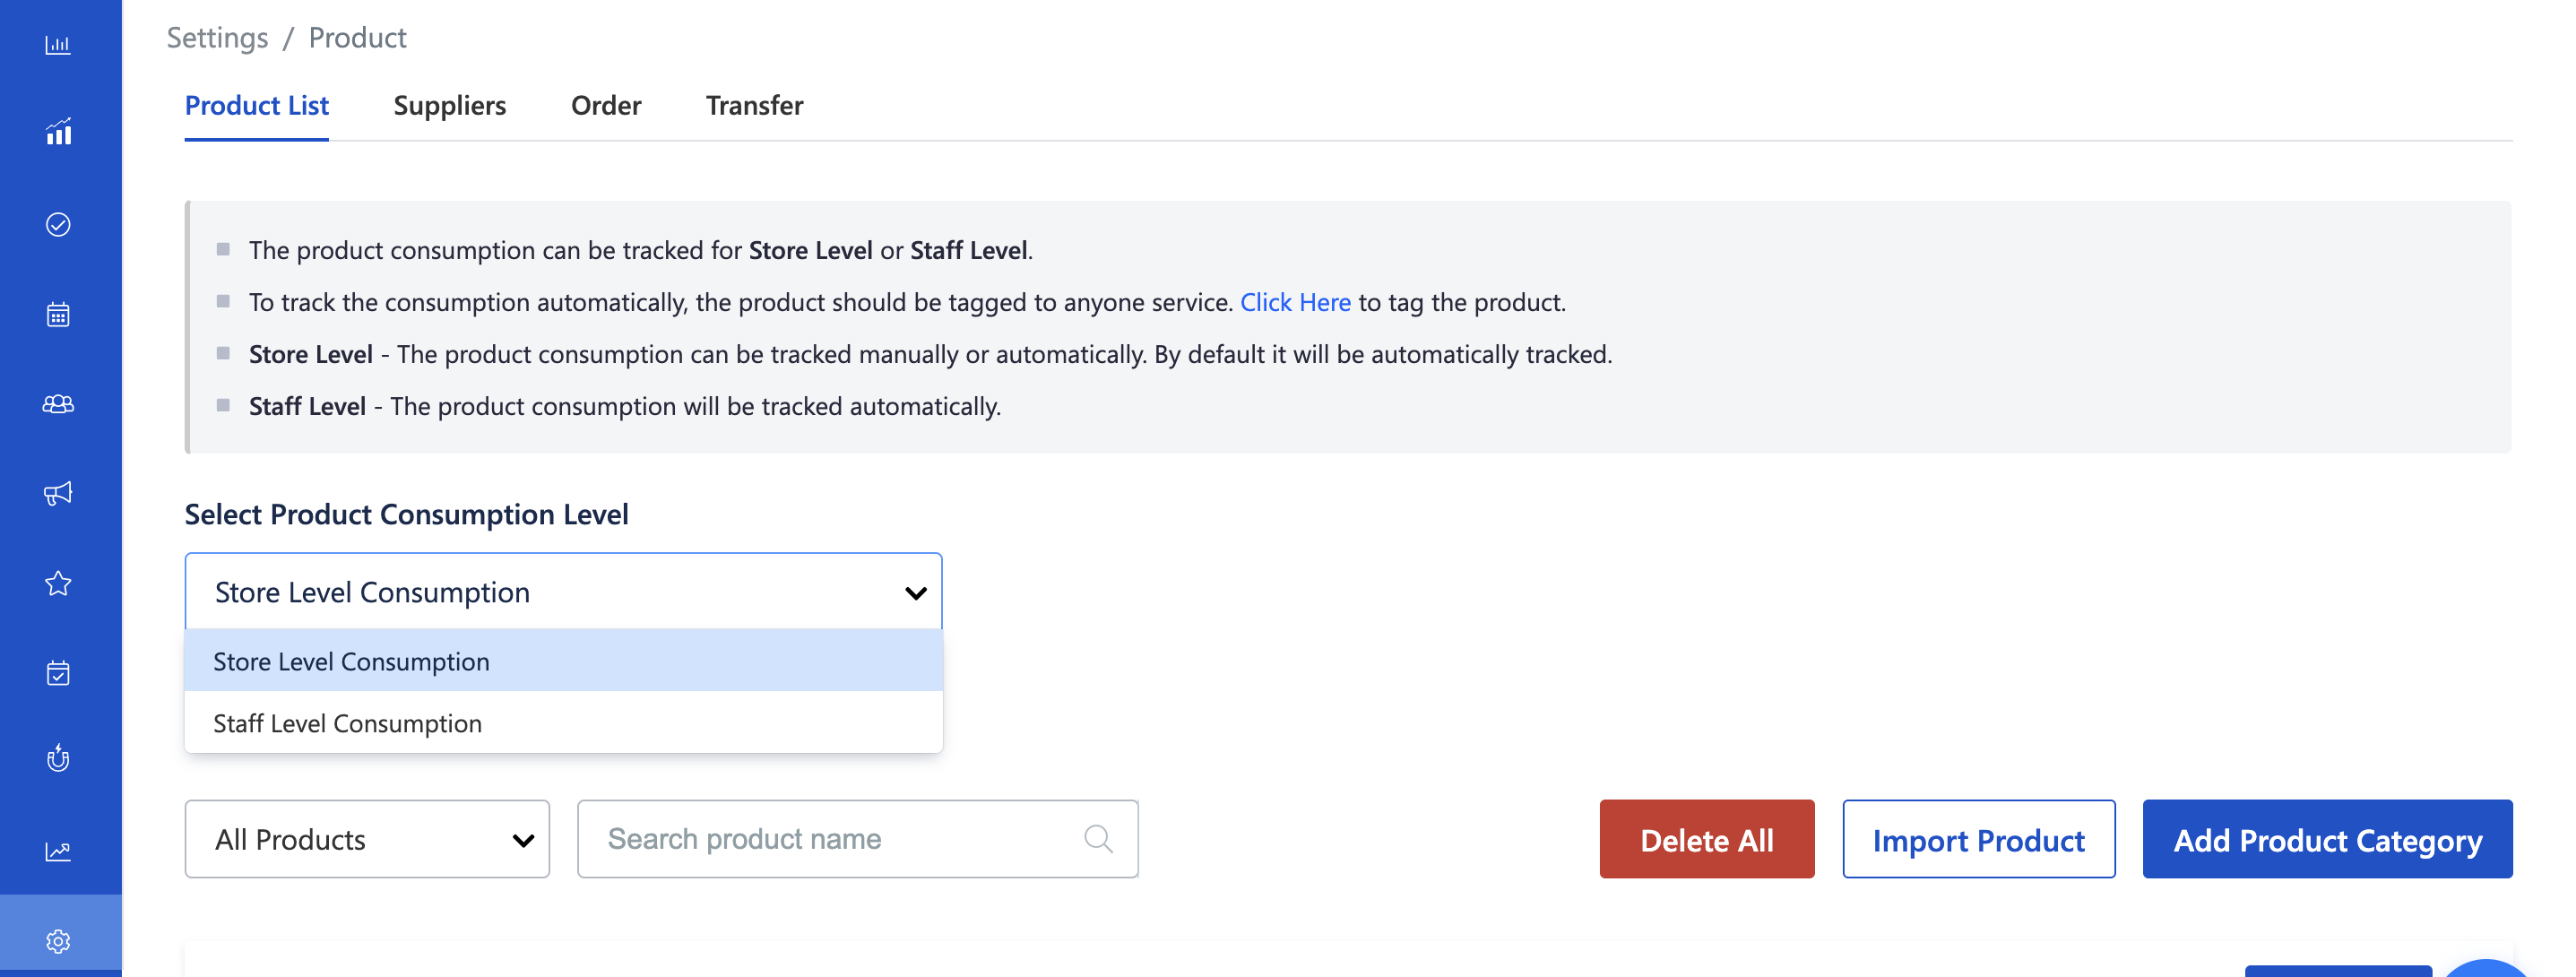Click the growth analytics sidebar icon
2576x977 pixels.
click(58, 132)
